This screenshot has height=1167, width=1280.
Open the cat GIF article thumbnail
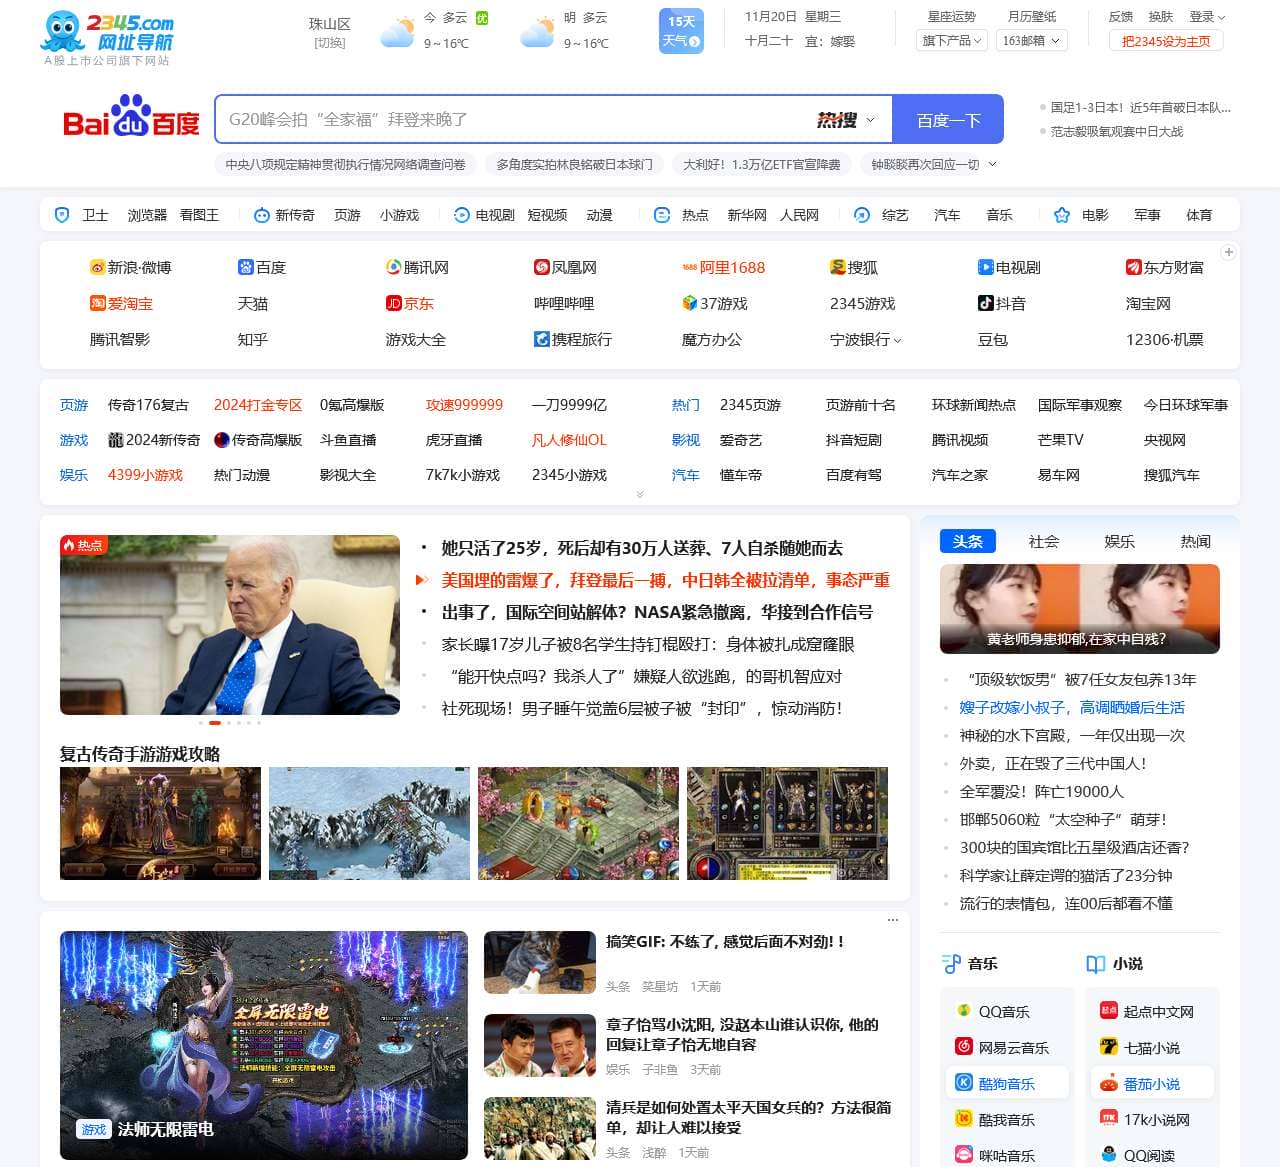540,963
